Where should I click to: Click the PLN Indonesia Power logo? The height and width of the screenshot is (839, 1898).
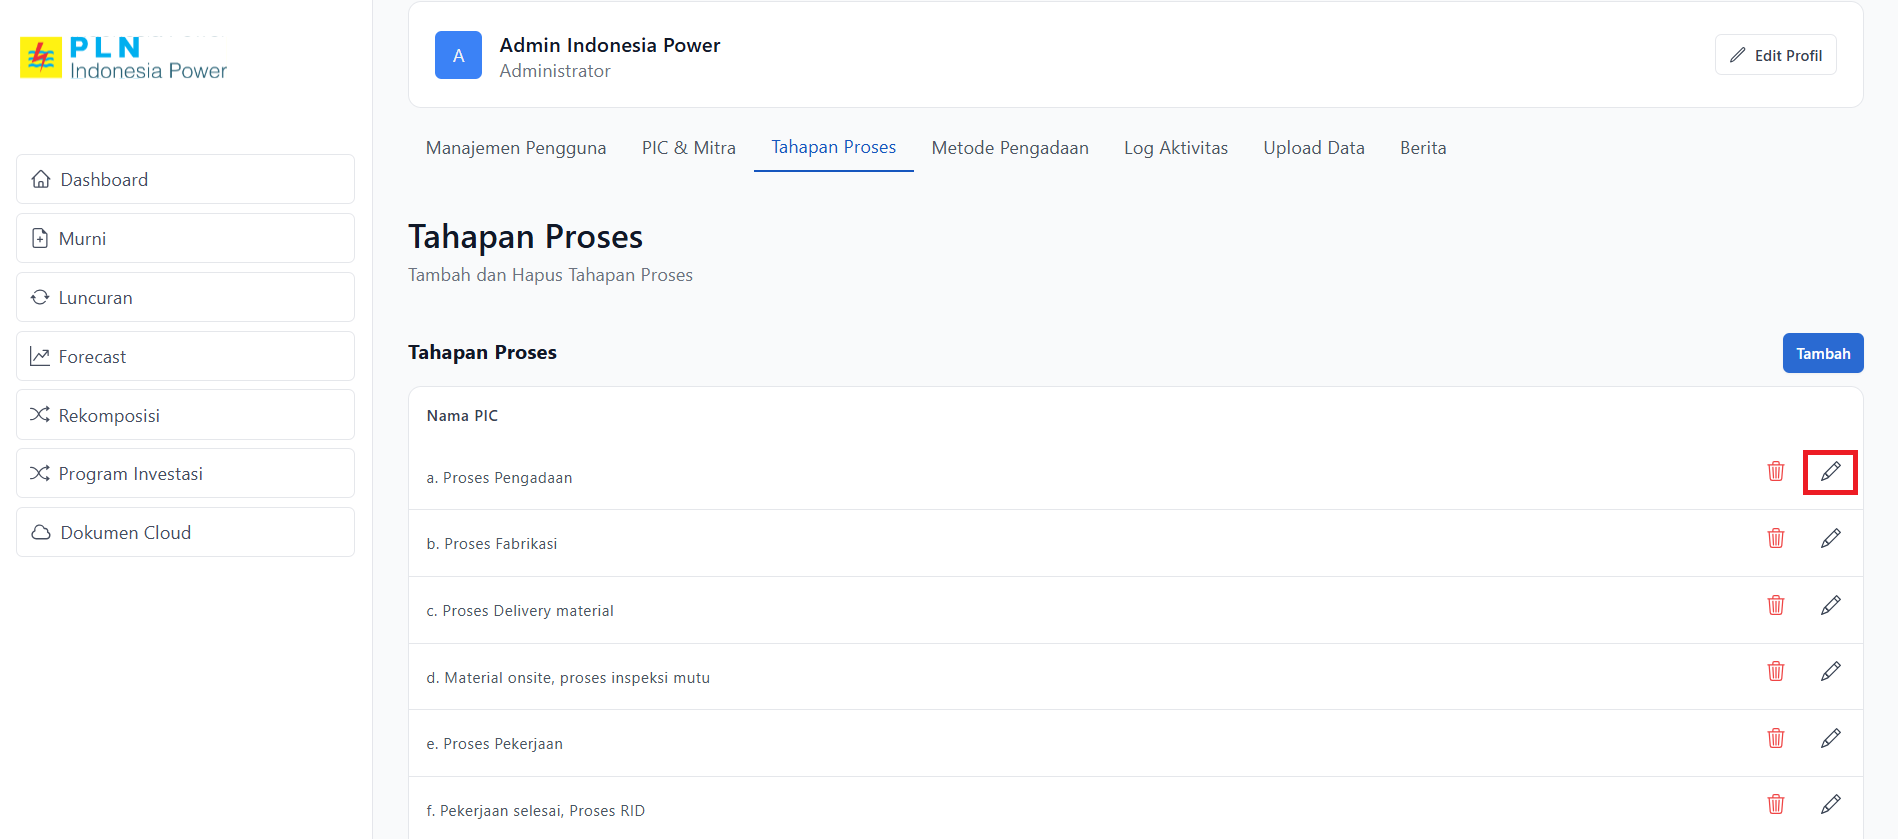[x=124, y=58]
